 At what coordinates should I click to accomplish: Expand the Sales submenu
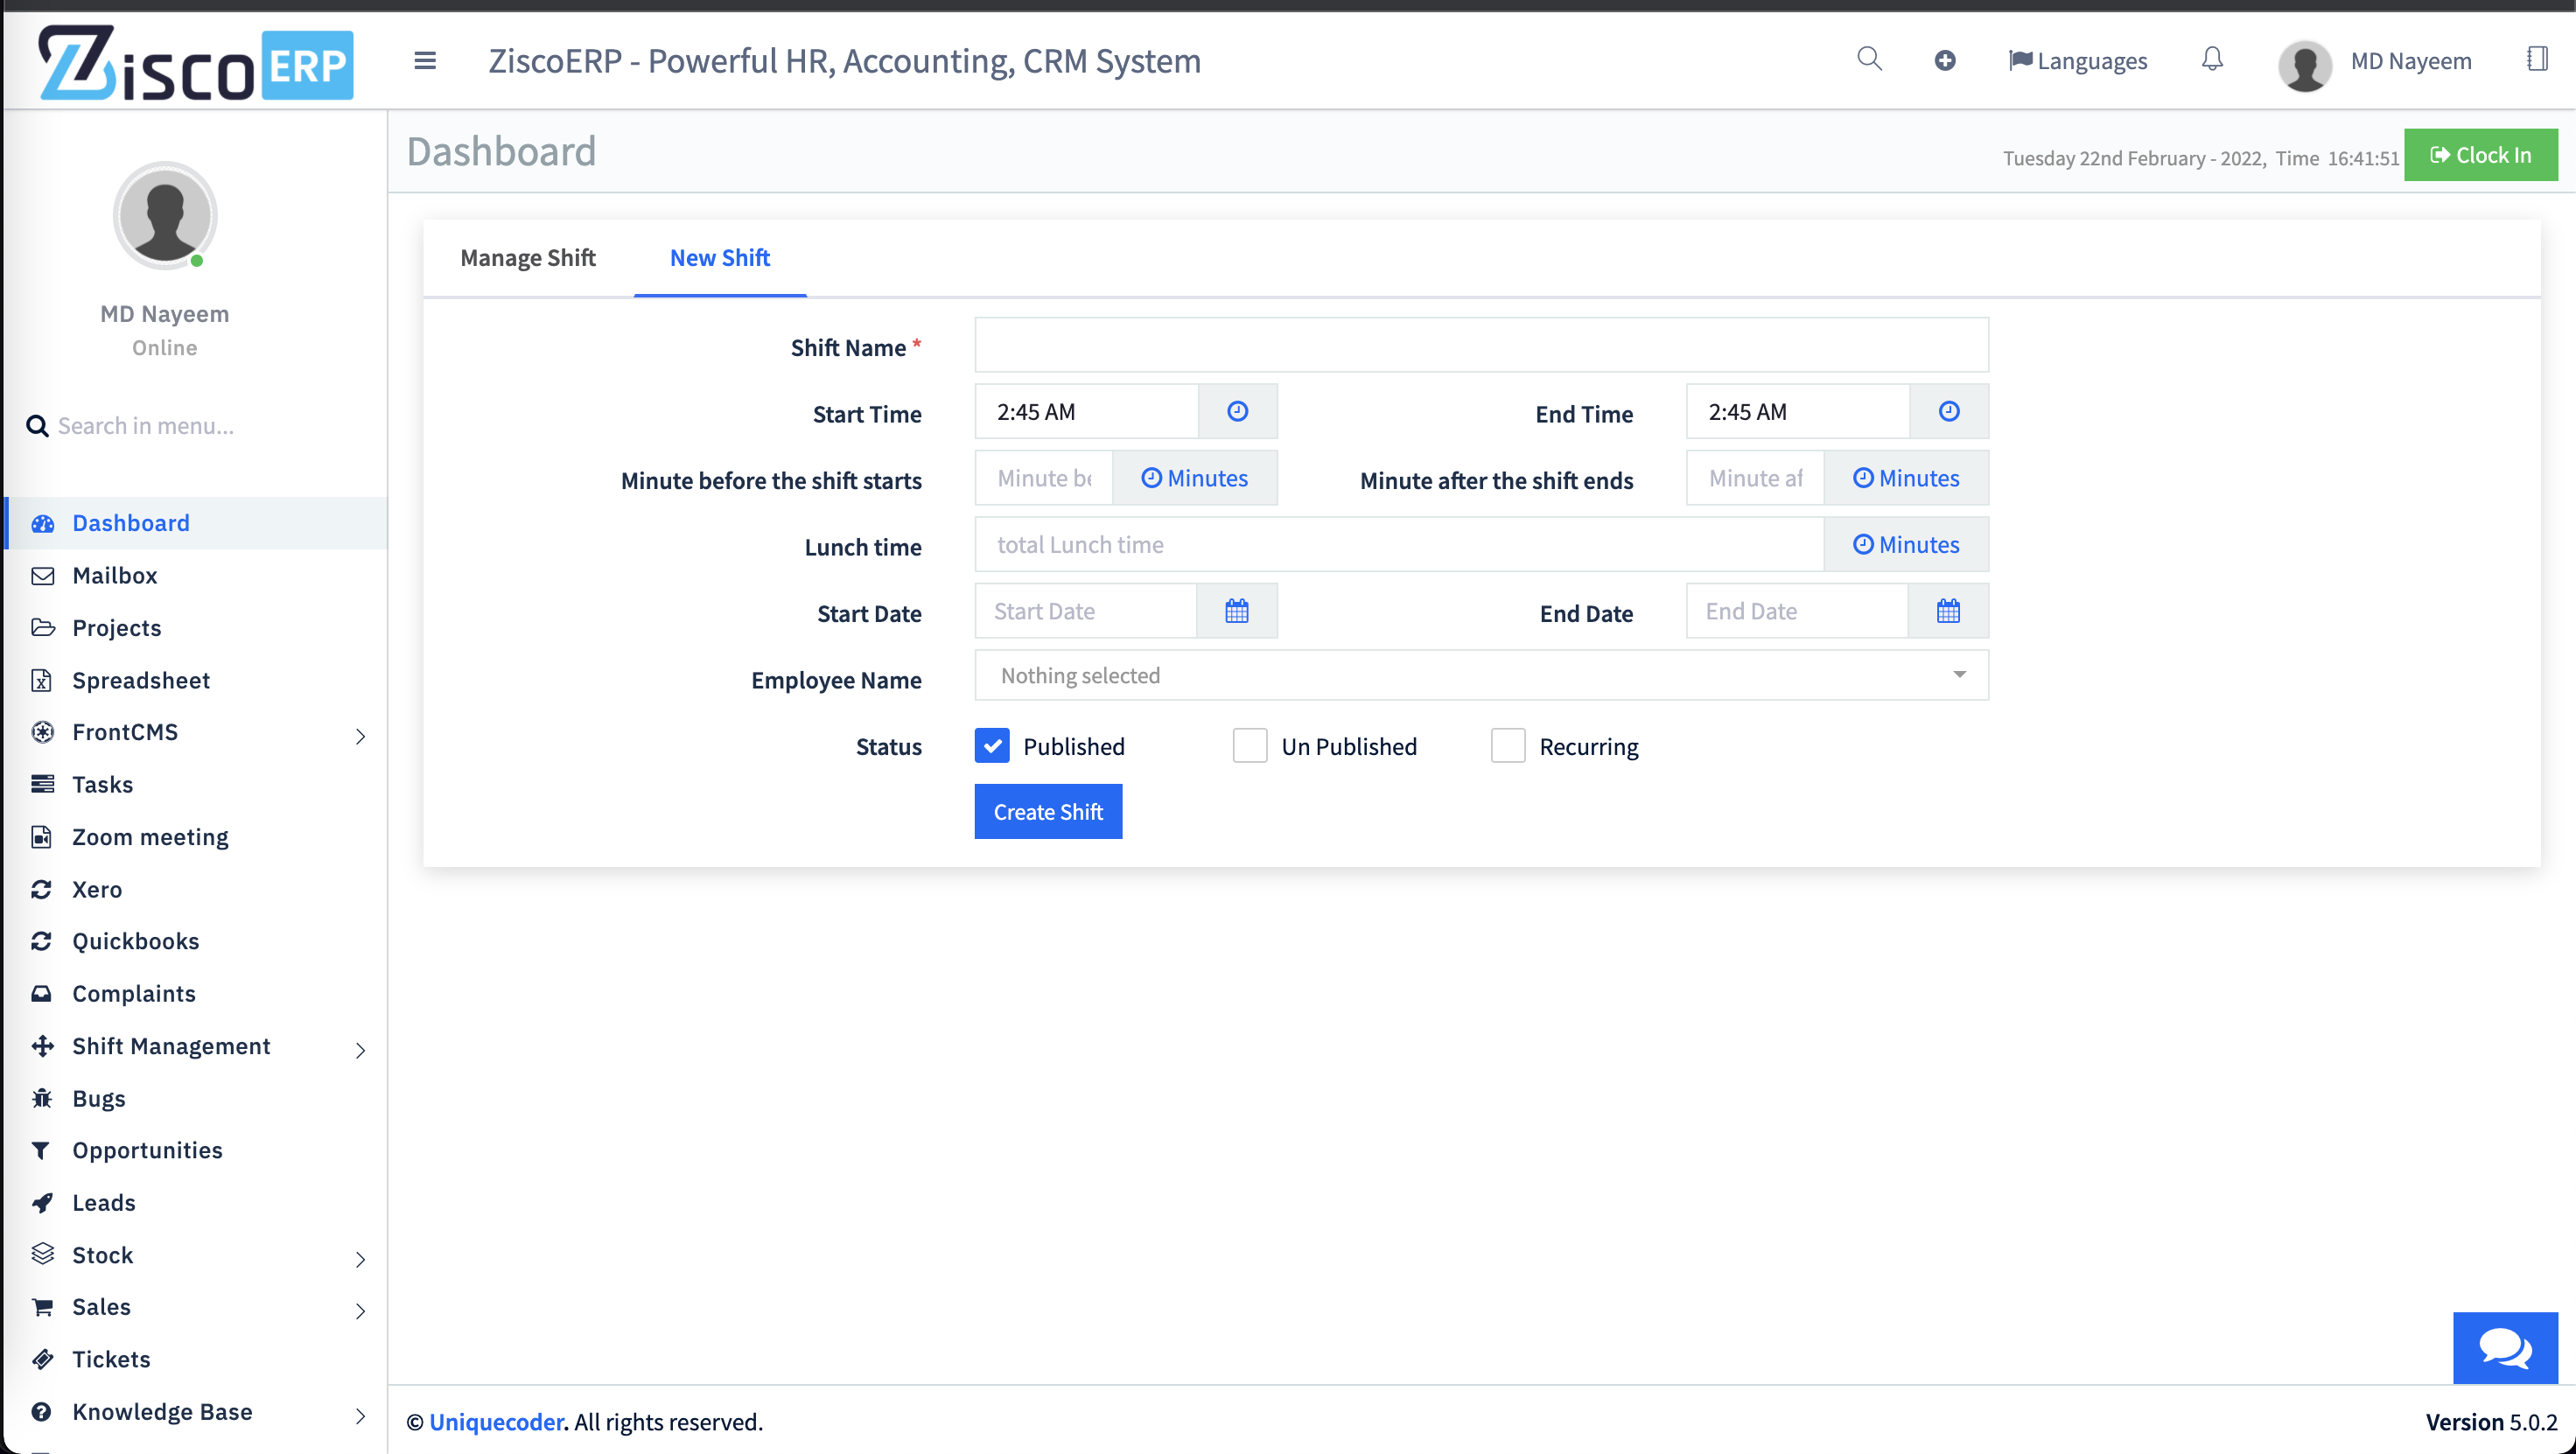(360, 1311)
